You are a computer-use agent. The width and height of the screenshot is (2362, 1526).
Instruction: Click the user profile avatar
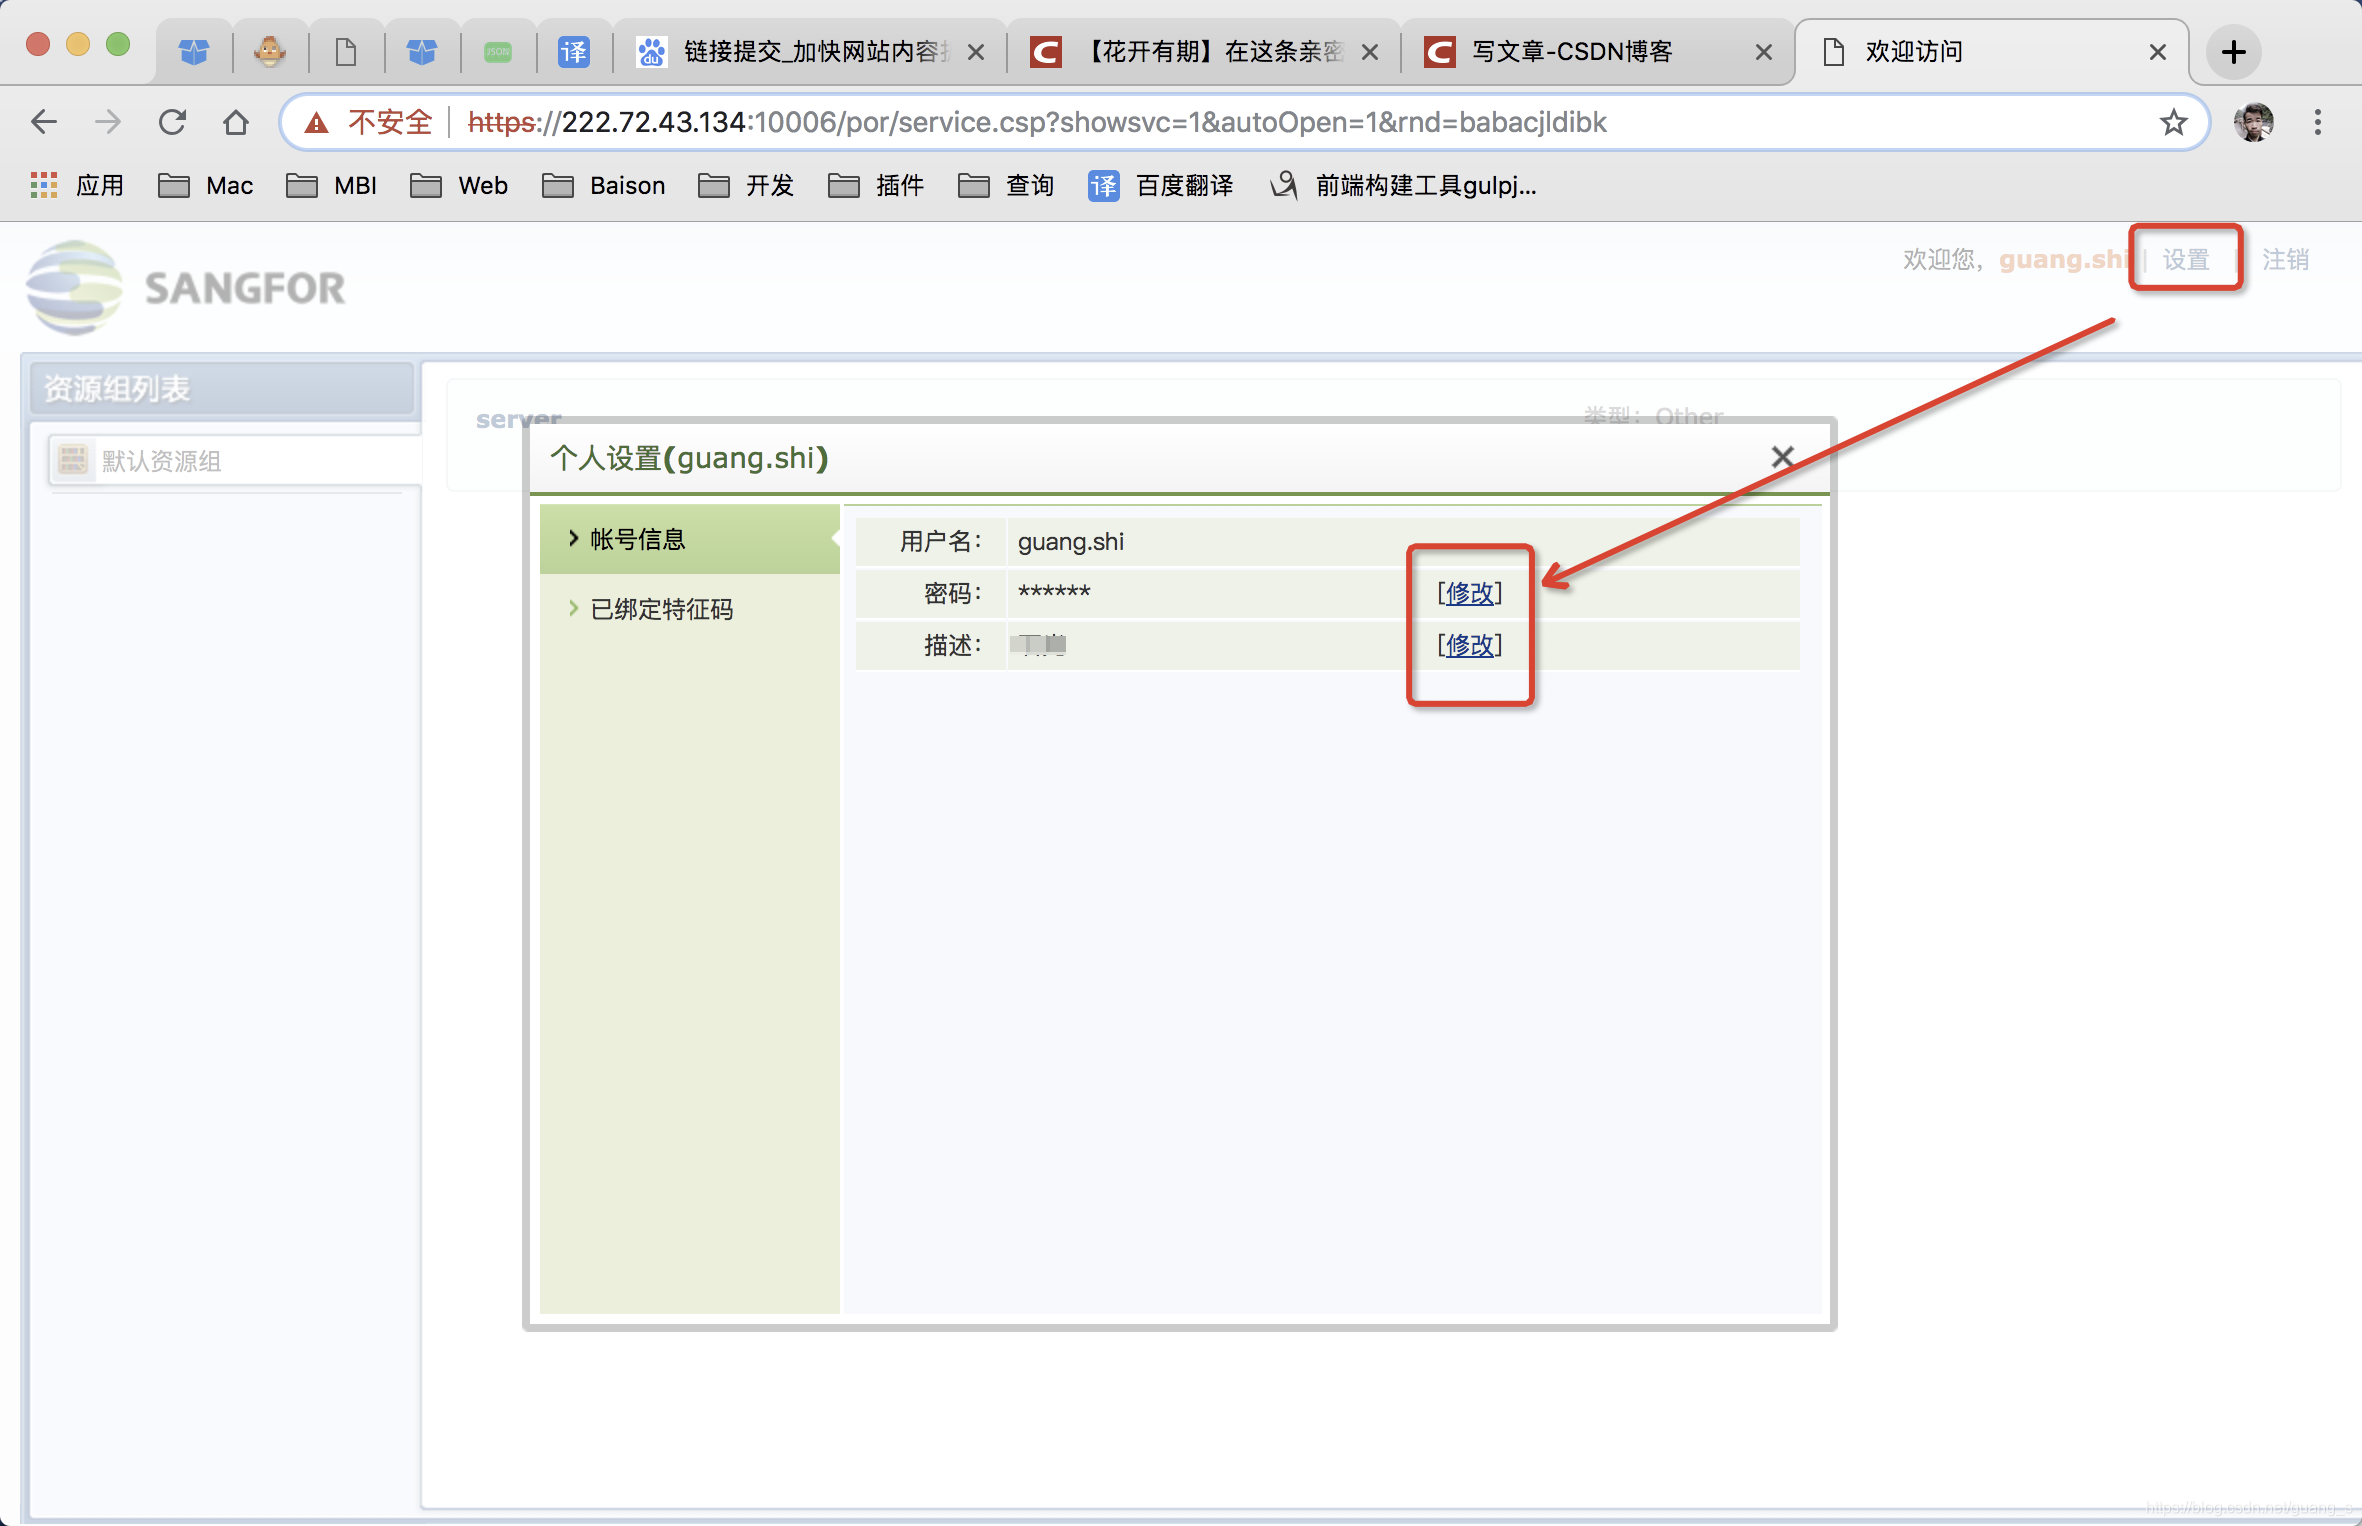click(x=2253, y=122)
